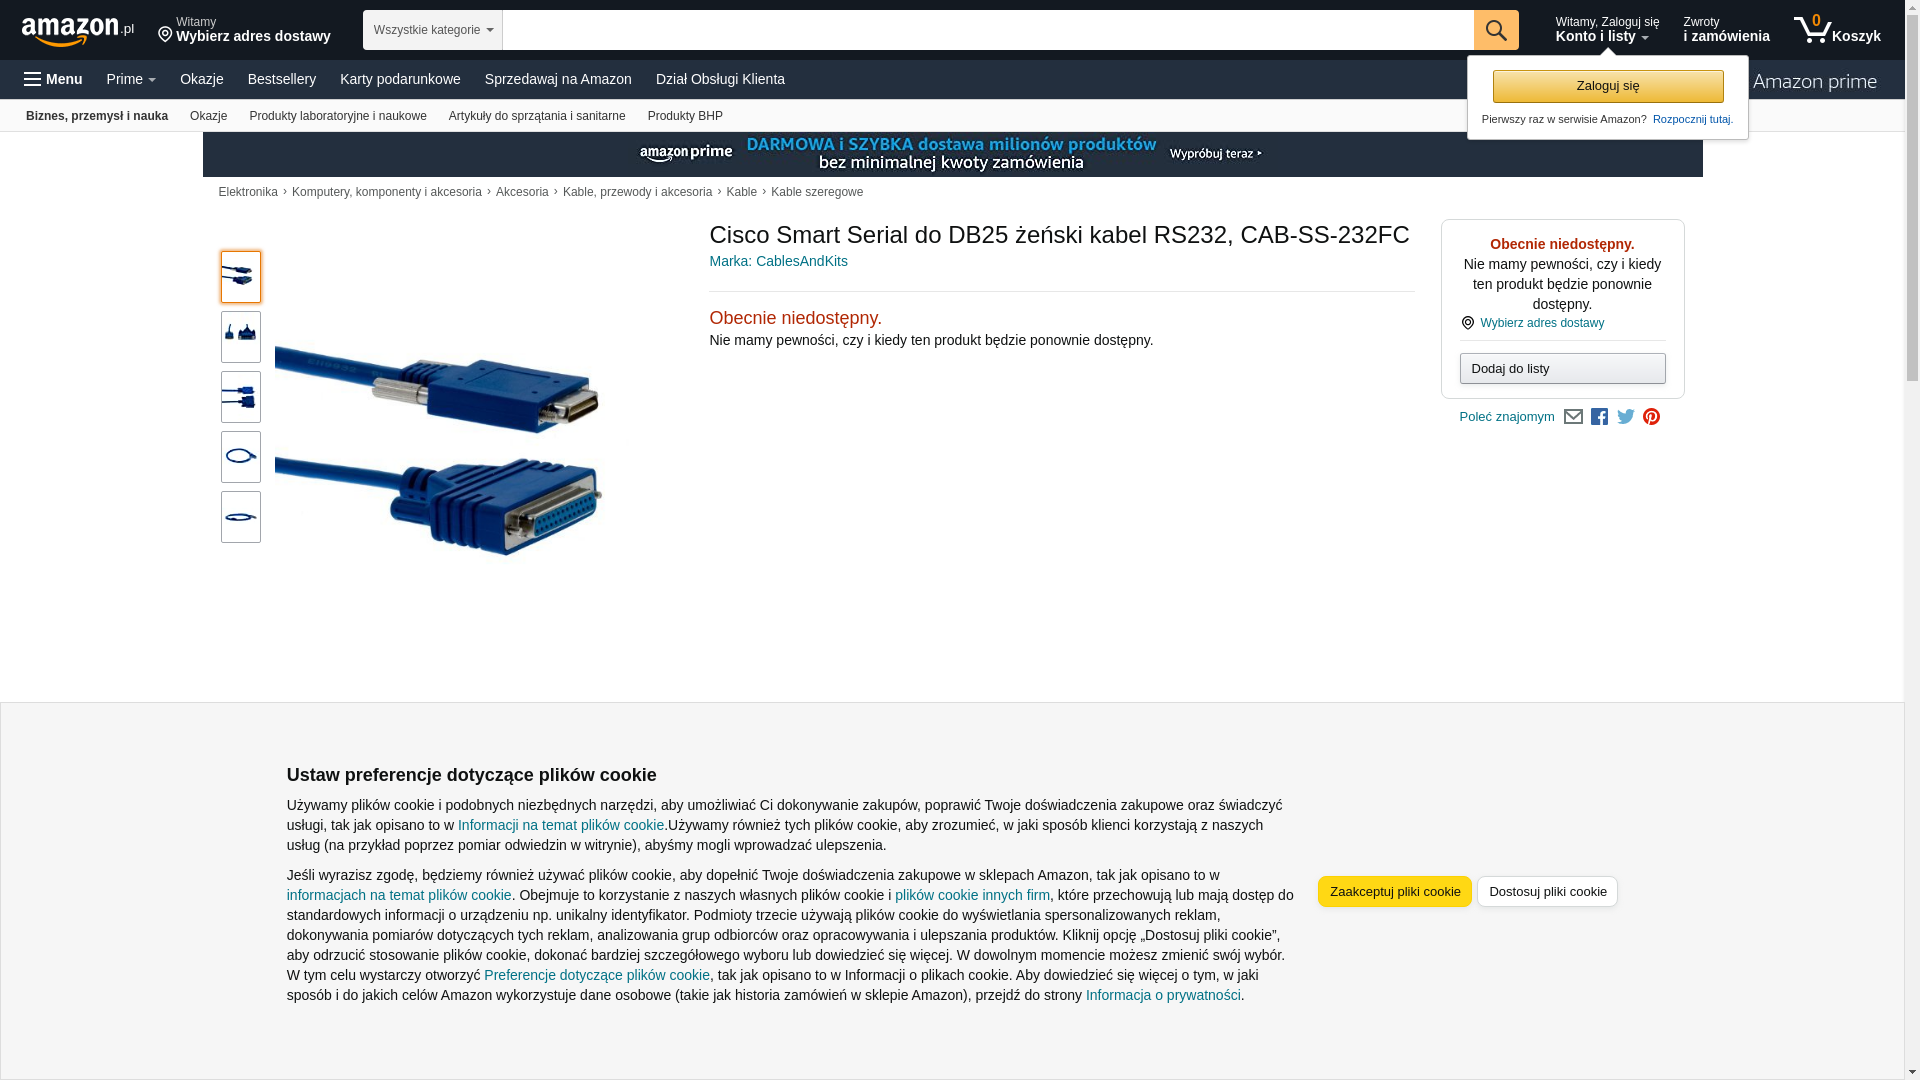
Task: Share product on Facebook icon
Action: (1599, 417)
